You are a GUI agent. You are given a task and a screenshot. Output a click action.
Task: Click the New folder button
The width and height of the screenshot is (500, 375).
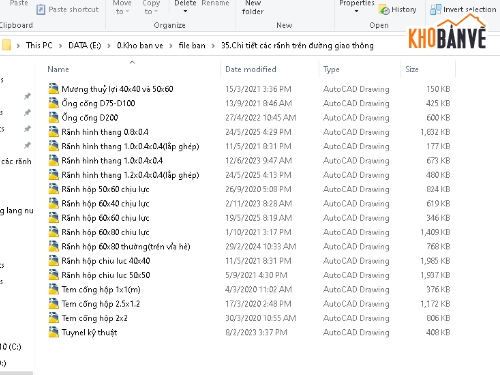[253, 7]
